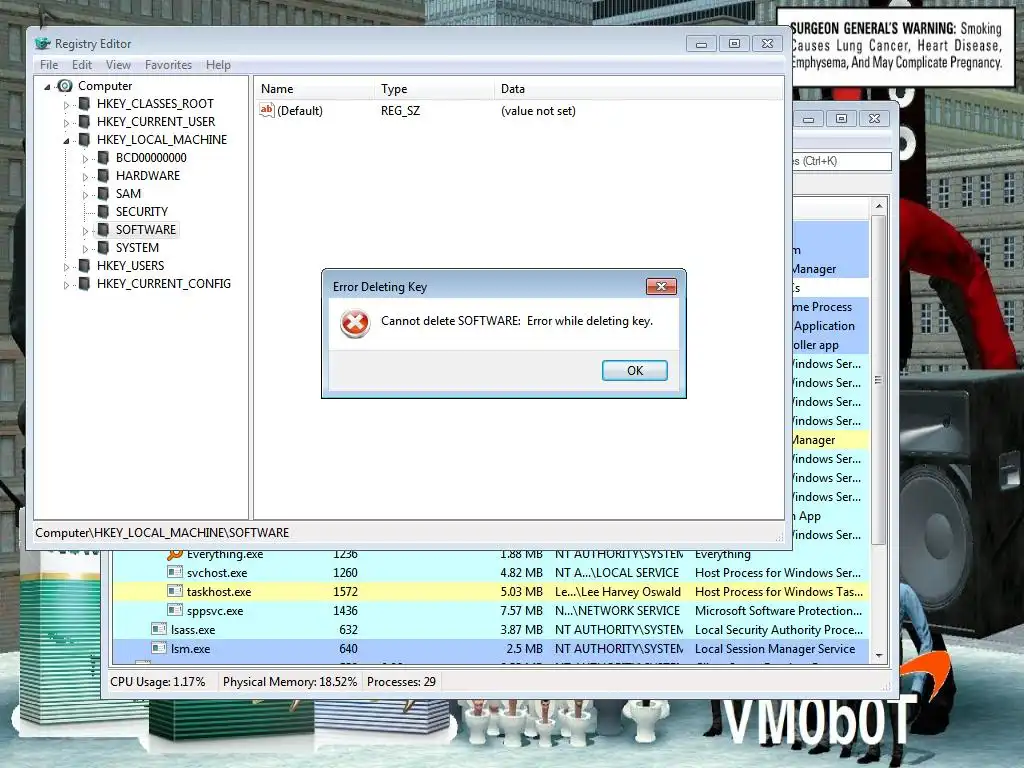
Task: Select the lsass.exe process name
Action: [193, 630]
